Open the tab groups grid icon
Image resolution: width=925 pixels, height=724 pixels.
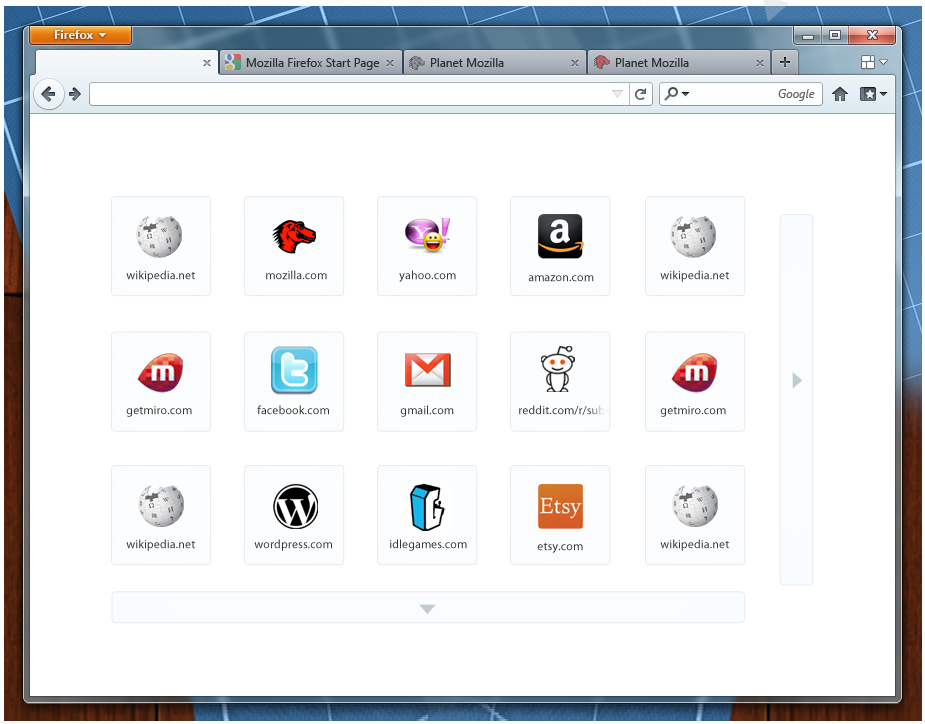coord(868,62)
